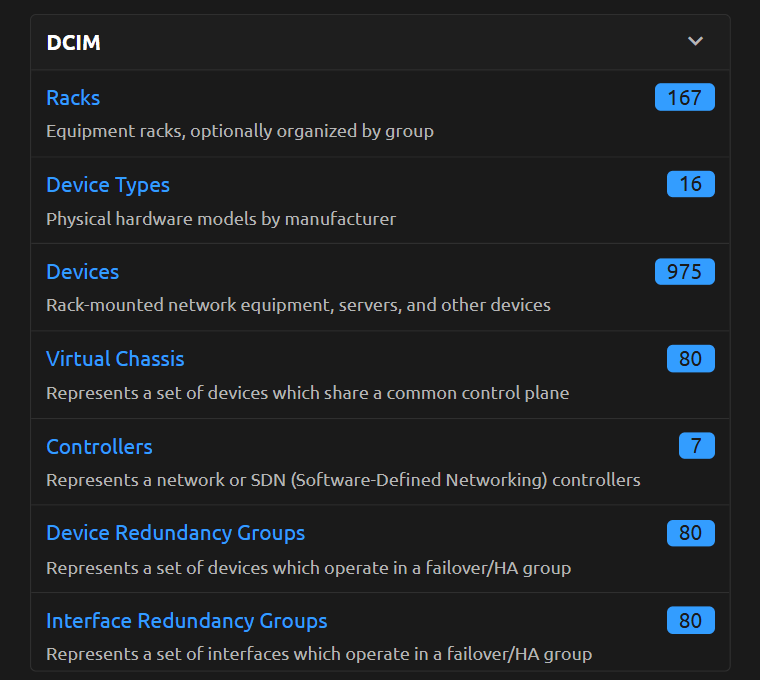Go to the Devices page link
The height and width of the screenshot is (680, 760).
point(82,272)
